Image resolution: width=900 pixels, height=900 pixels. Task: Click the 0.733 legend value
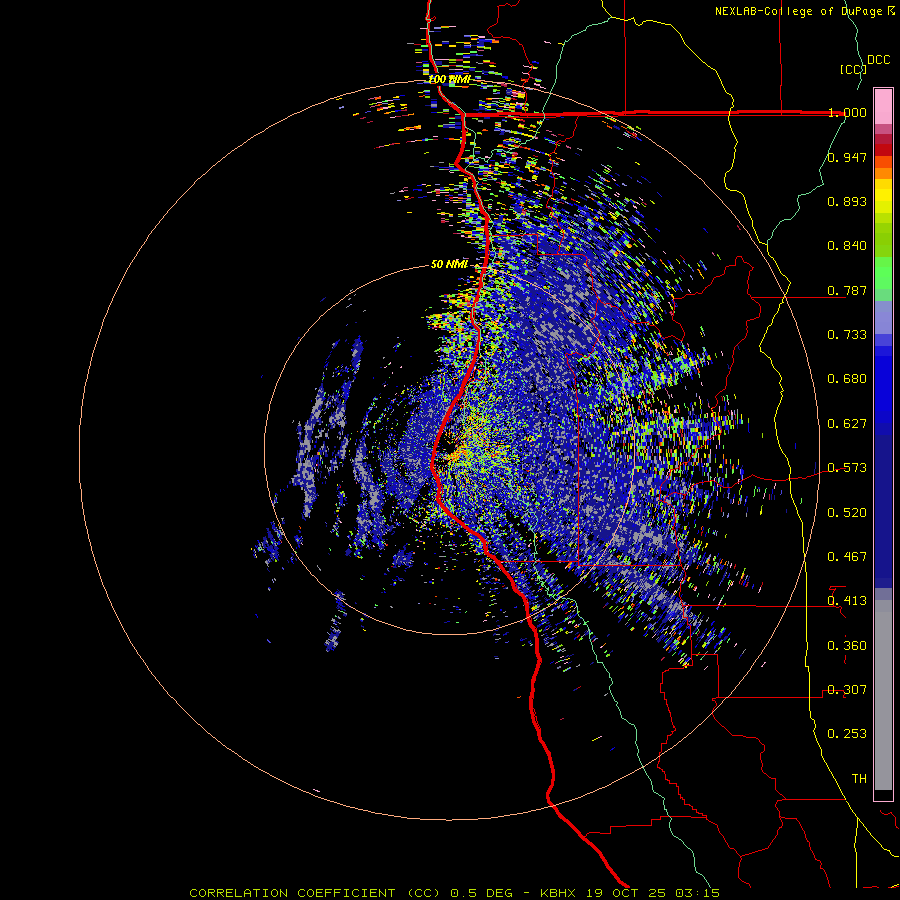click(x=847, y=335)
